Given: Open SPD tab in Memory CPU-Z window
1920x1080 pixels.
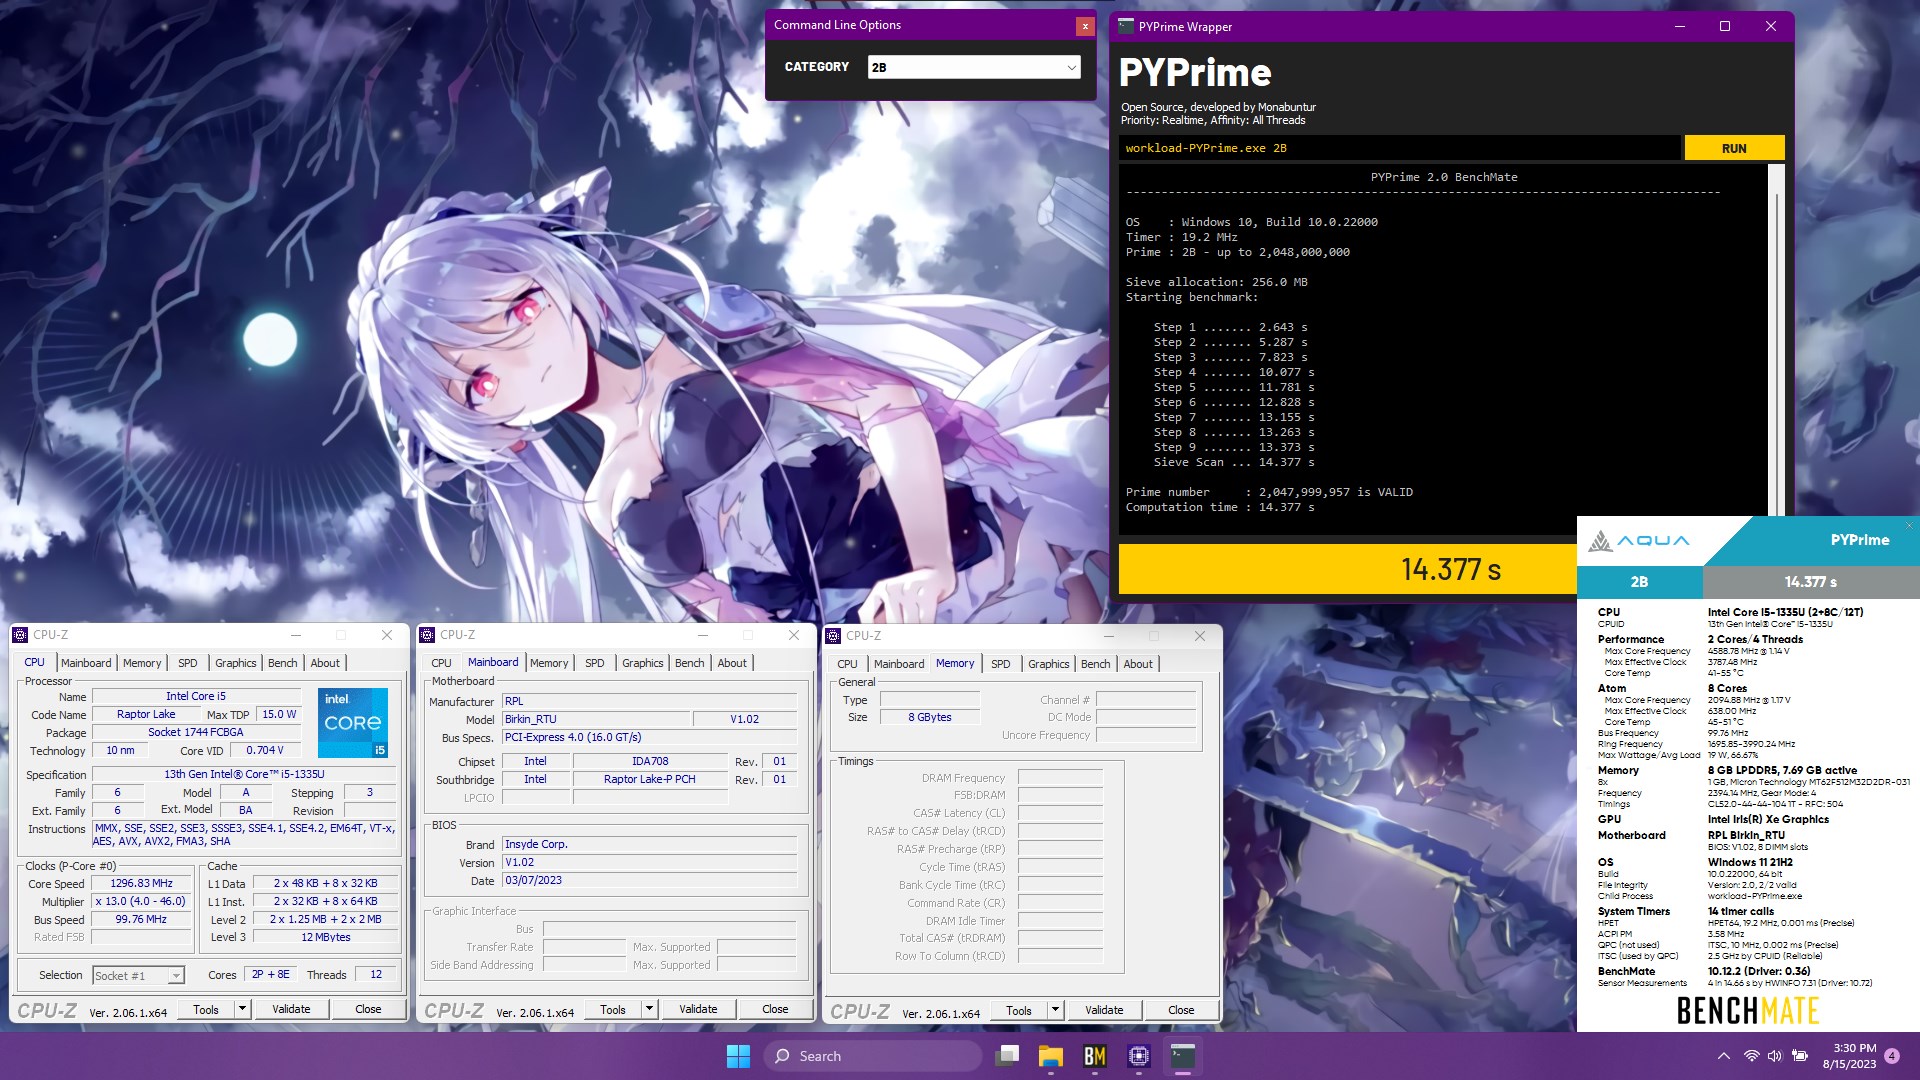Looking at the screenshot, I should (x=1001, y=664).
